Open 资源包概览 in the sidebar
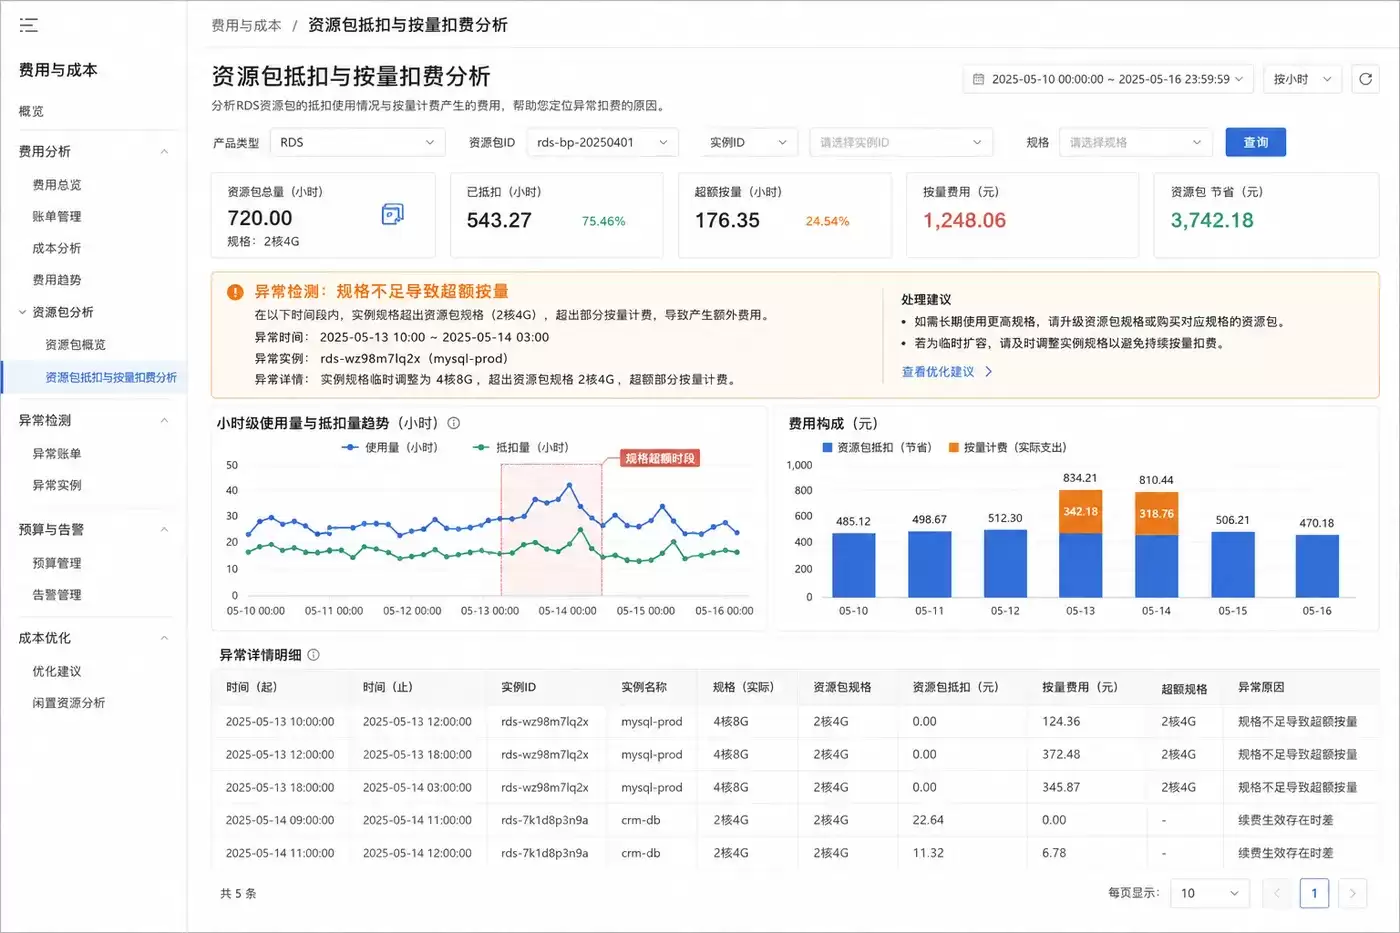Viewport: 1400px width, 933px height. 76,344
